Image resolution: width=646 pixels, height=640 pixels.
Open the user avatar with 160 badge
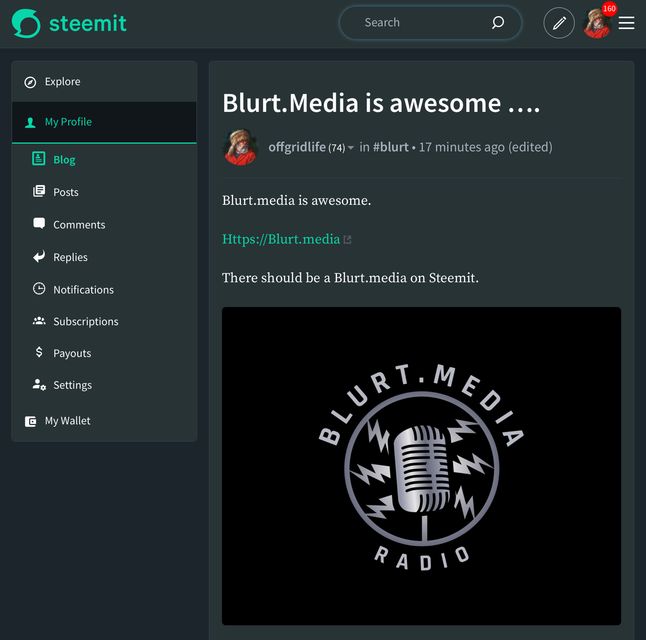click(597, 24)
